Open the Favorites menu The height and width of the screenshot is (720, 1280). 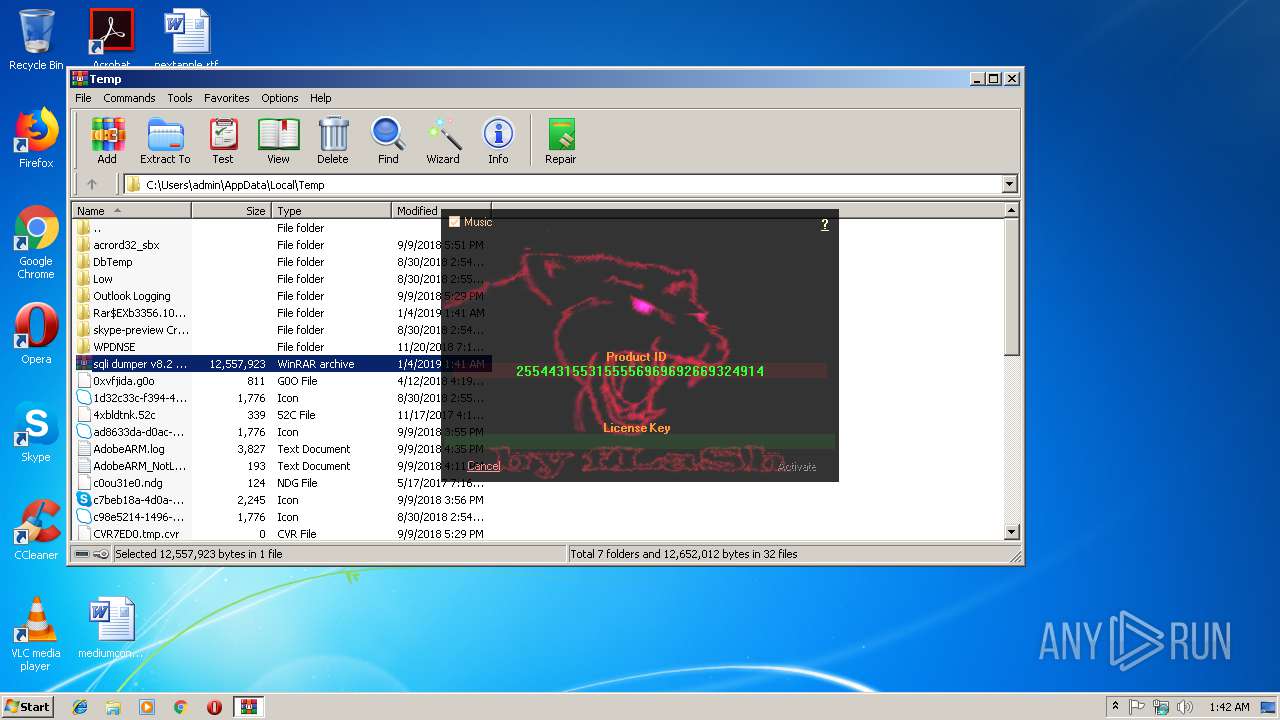(227, 98)
